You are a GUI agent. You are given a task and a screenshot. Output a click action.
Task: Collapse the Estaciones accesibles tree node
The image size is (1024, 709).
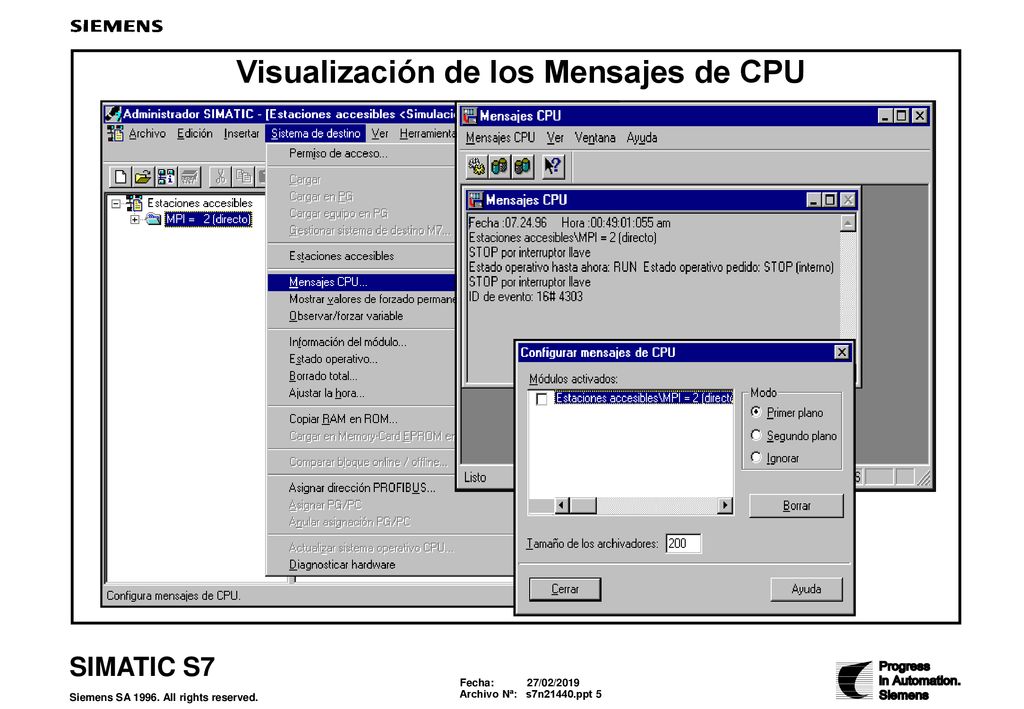(116, 204)
